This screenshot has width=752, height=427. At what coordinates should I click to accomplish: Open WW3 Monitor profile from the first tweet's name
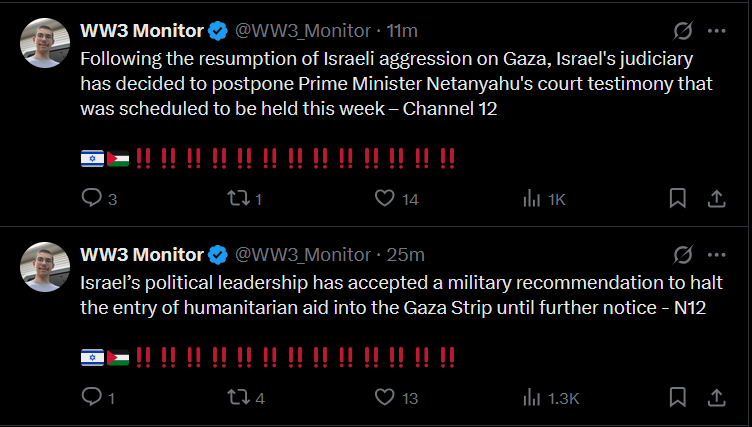141,30
